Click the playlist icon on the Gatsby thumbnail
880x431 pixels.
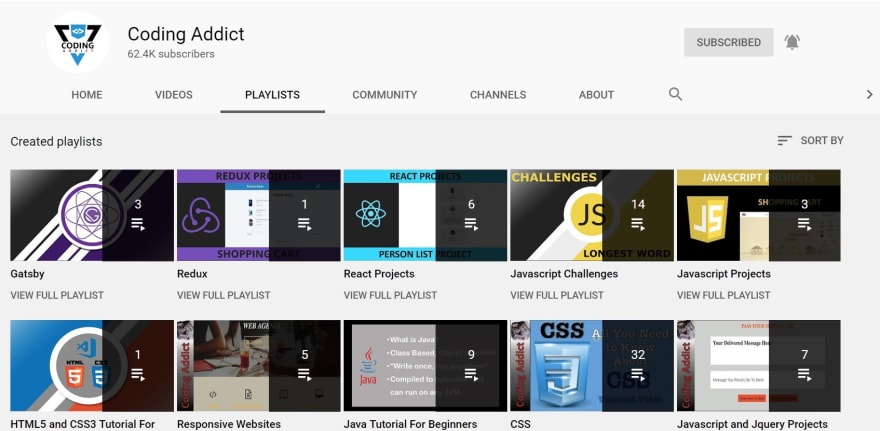tap(138, 224)
